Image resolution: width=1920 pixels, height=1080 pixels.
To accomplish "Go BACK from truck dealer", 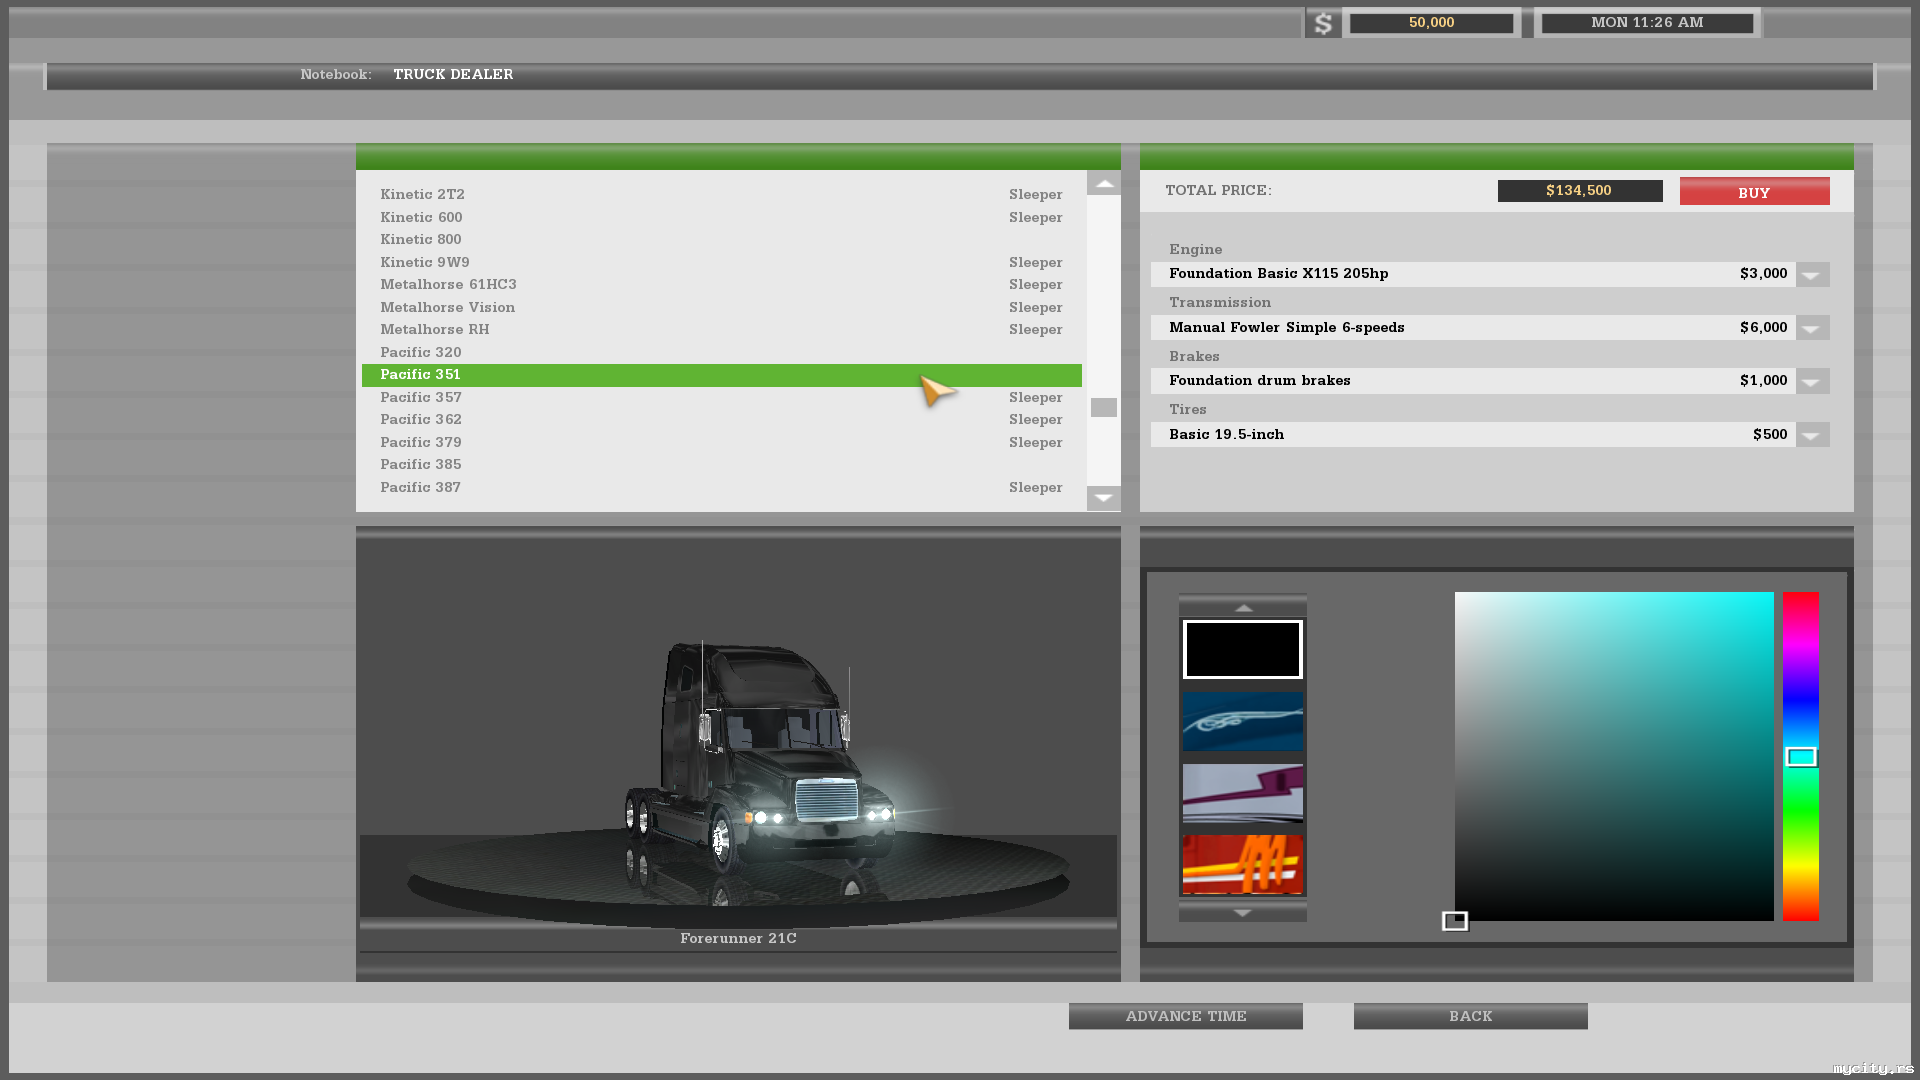I will pyautogui.click(x=1470, y=1016).
